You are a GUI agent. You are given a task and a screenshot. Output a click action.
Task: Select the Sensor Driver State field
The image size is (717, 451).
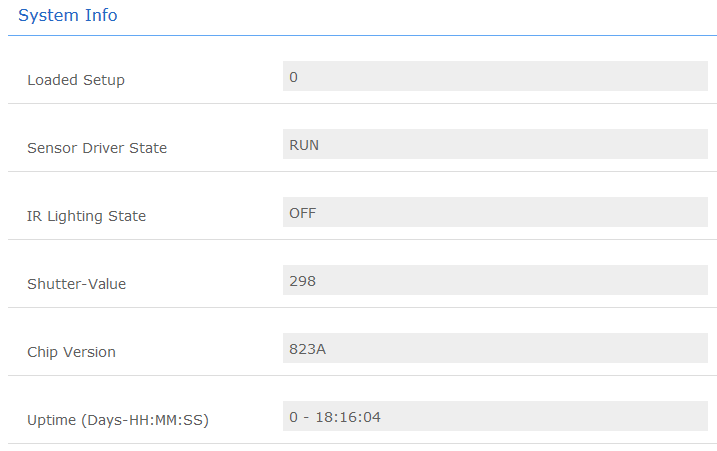[x=495, y=145]
